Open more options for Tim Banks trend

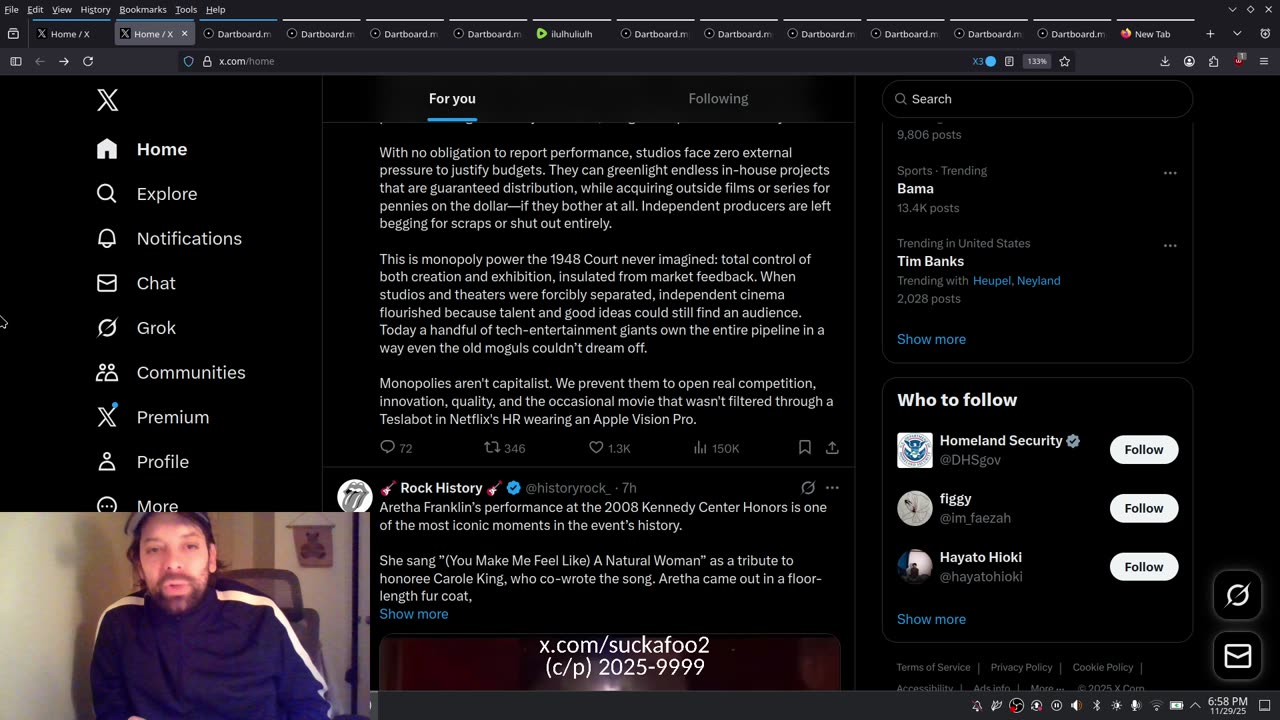tap(1170, 246)
